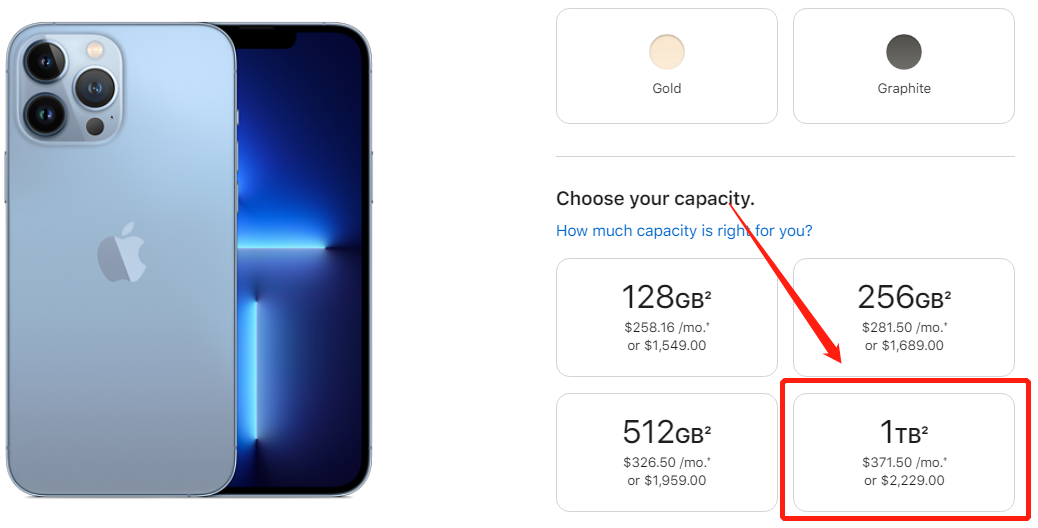Screen dimensions: 1038x528
Task: Click the 'Graphite' finish label text
Action: (x=904, y=88)
